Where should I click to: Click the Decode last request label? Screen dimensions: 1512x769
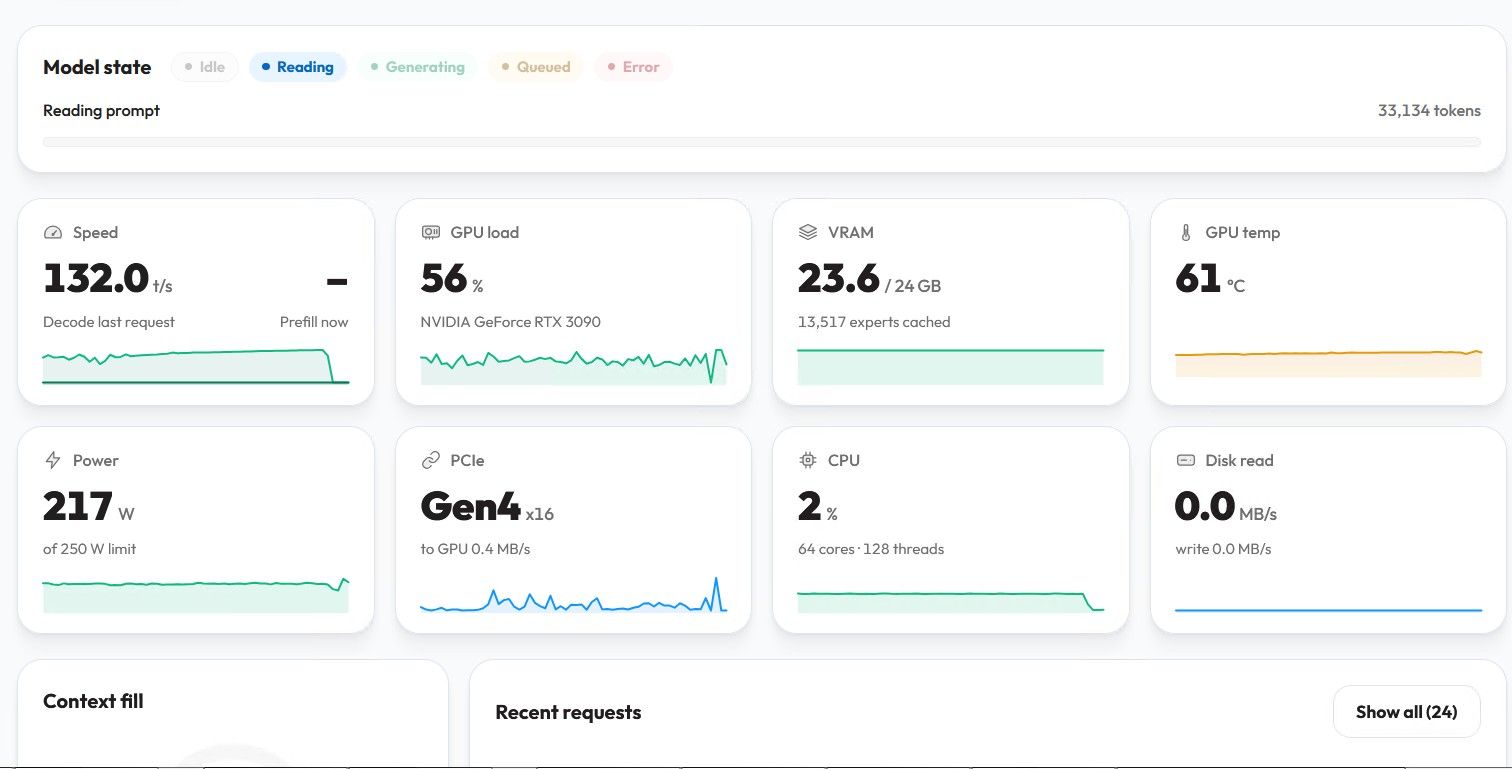109,322
